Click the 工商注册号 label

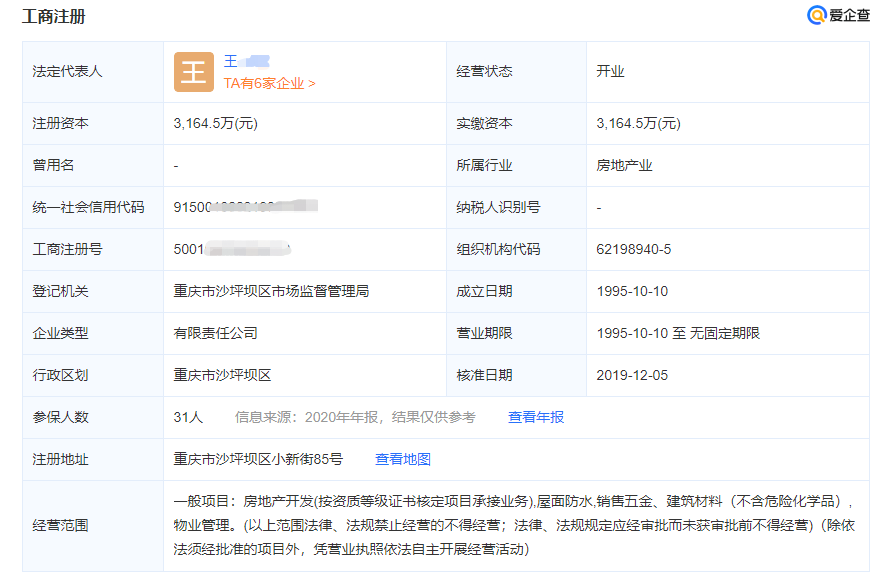click(67, 249)
